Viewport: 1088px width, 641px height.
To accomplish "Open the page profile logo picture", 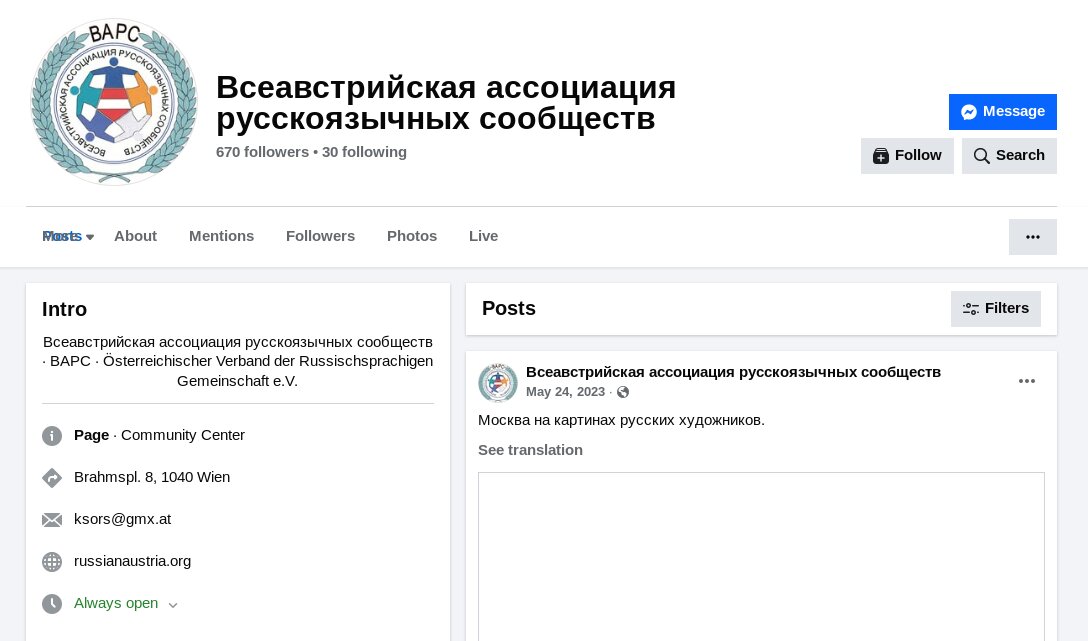I will click(x=114, y=102).
